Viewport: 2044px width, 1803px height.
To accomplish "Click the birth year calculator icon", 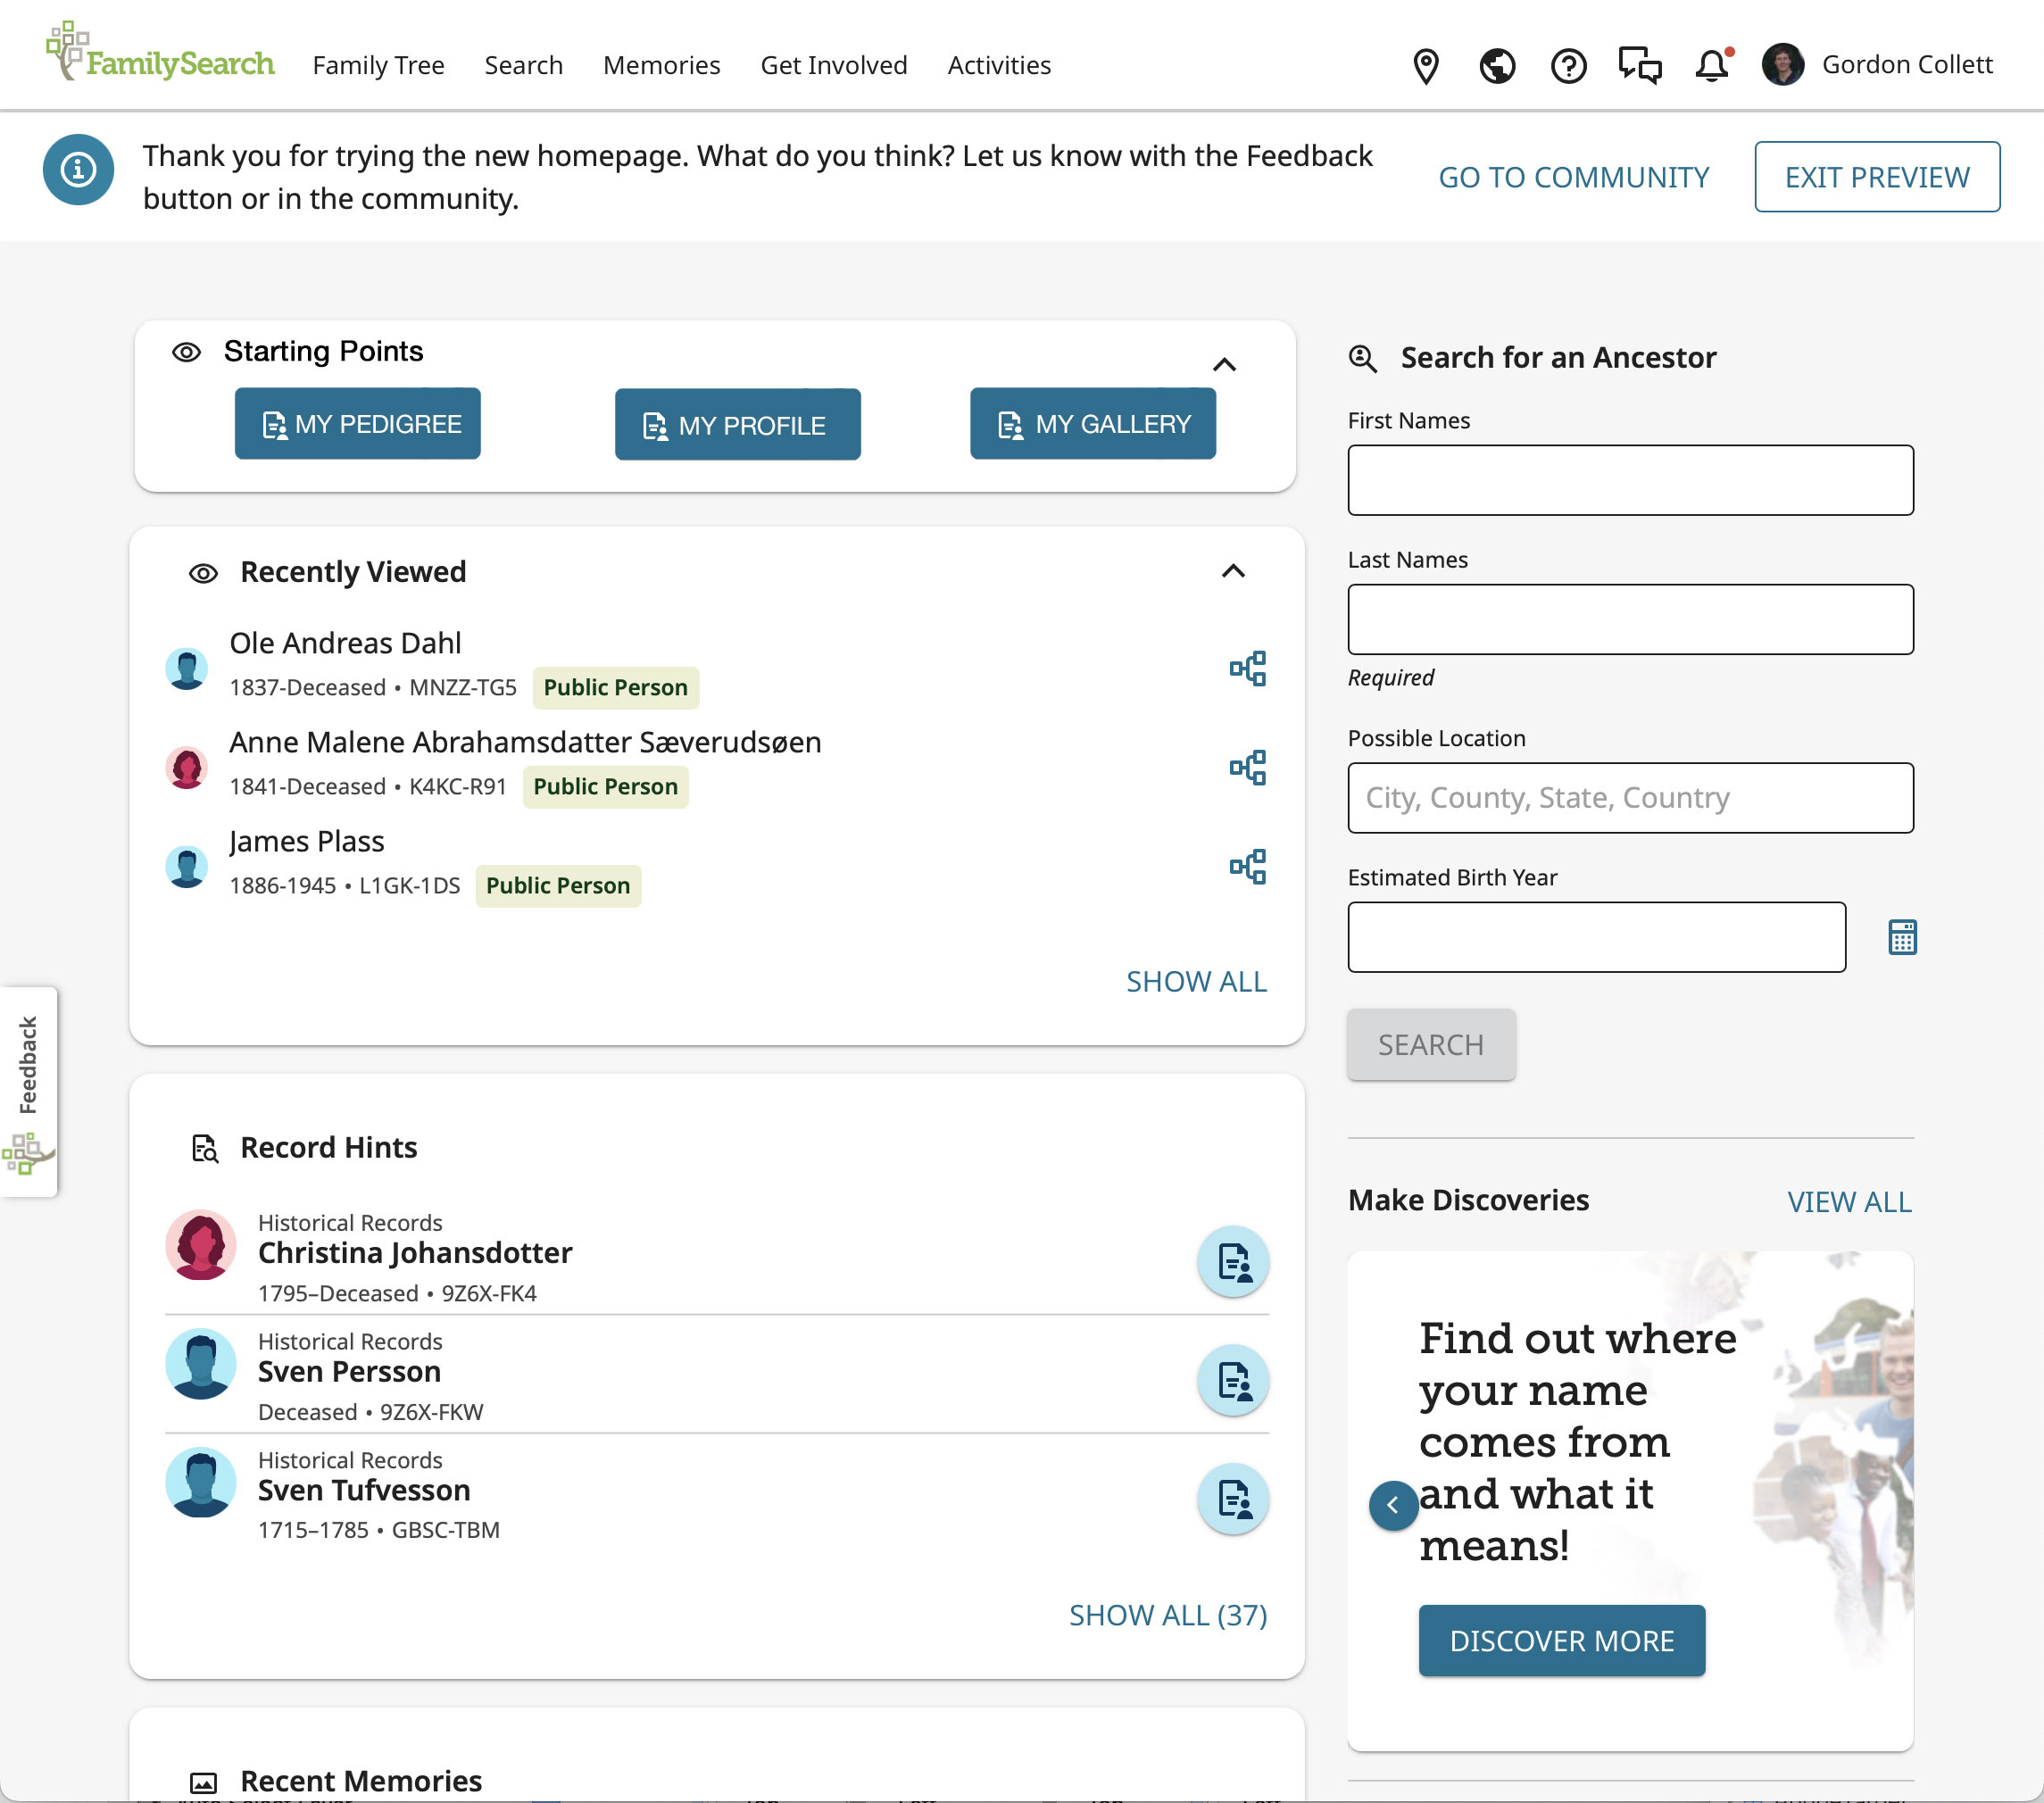I will 1901,937.
